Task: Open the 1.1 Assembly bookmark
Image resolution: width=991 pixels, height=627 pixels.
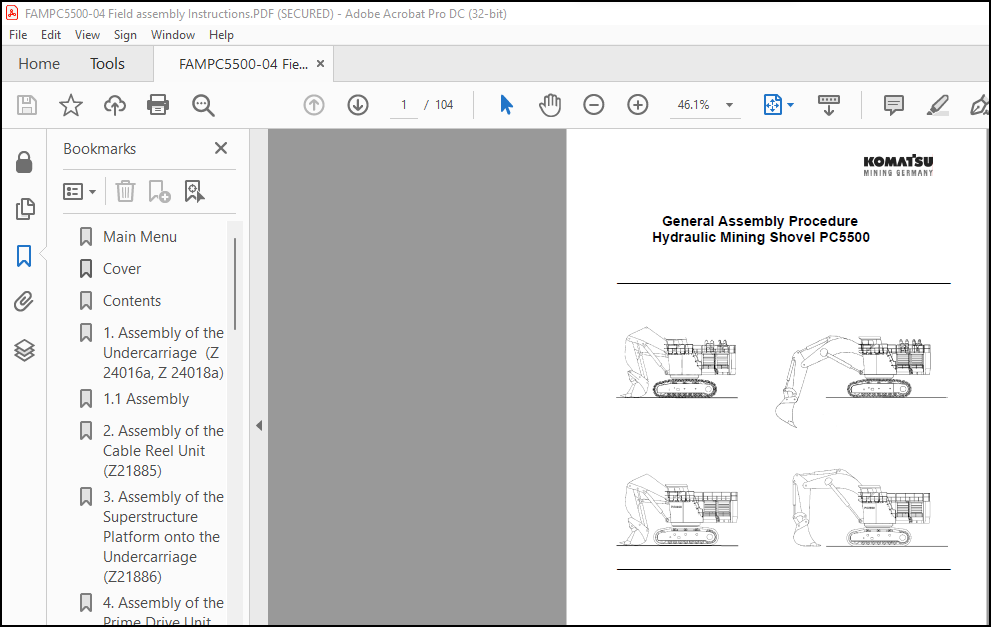Action: (146, 399)
